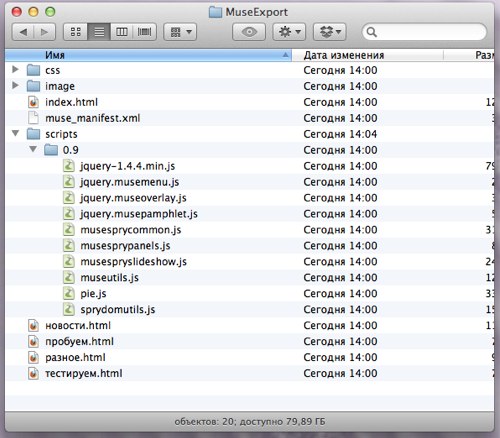Collapse the 0.9 folder triangle
This screenshot has height=438, width=500.
[33, 149]
